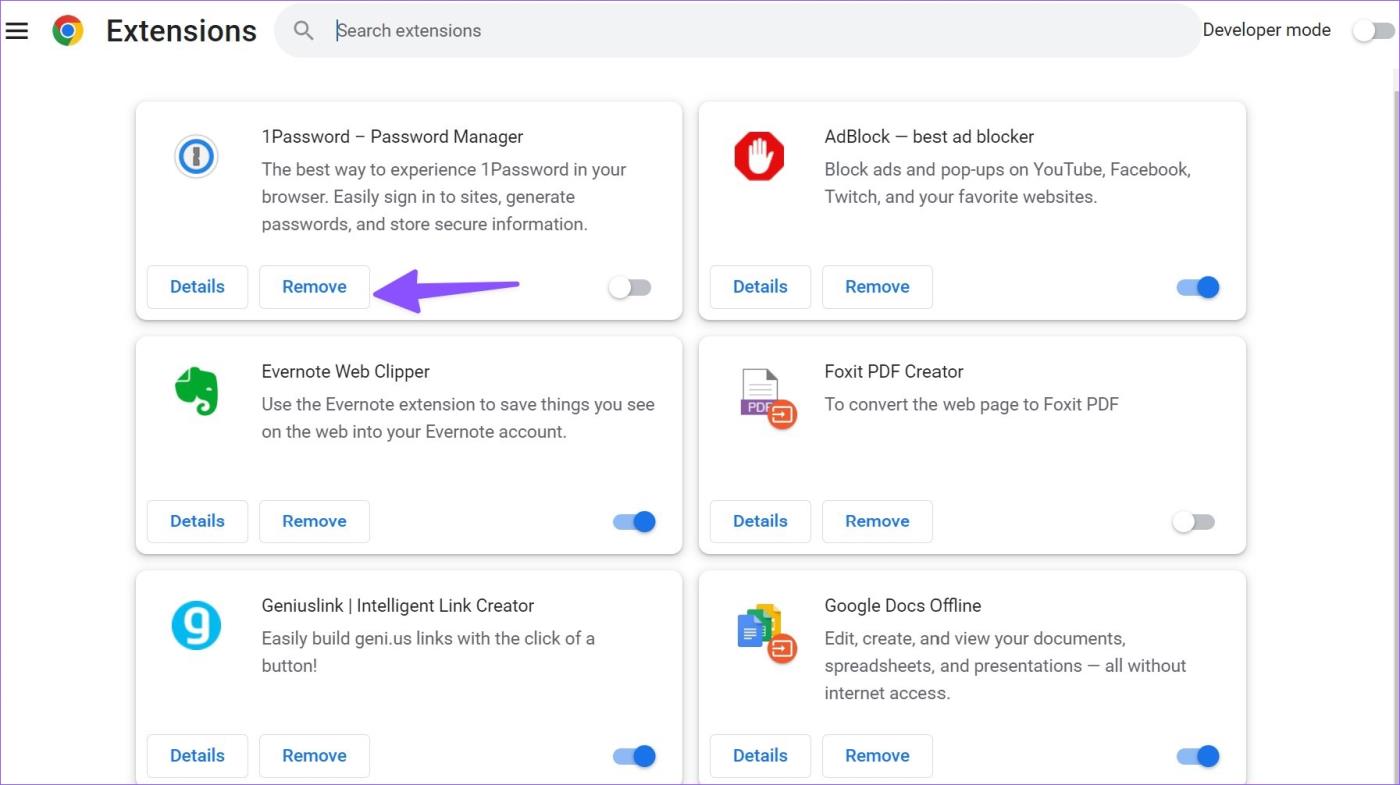
Task: Open Details for Geniuslink
Action: [197, 756]
